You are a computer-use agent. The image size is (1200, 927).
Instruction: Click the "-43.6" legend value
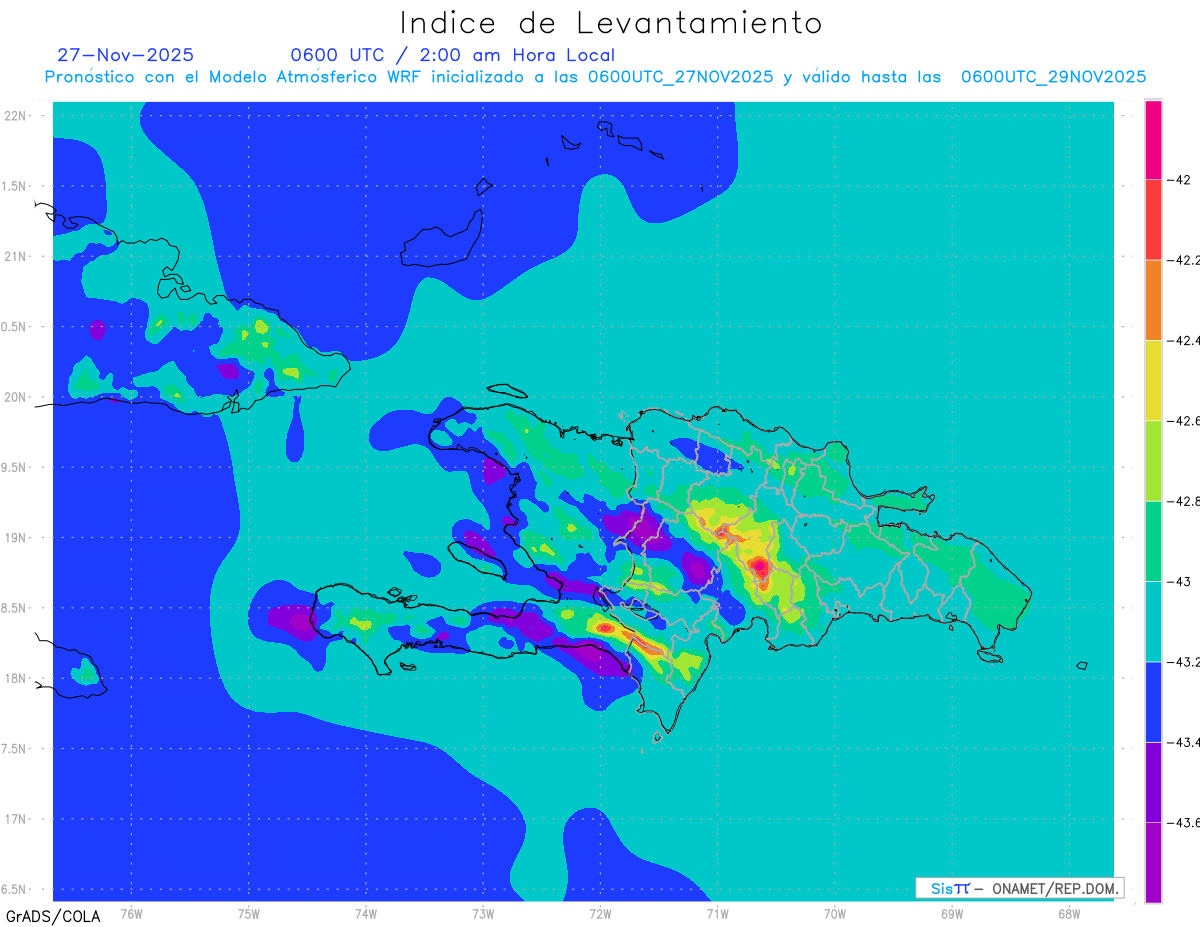1185,822
